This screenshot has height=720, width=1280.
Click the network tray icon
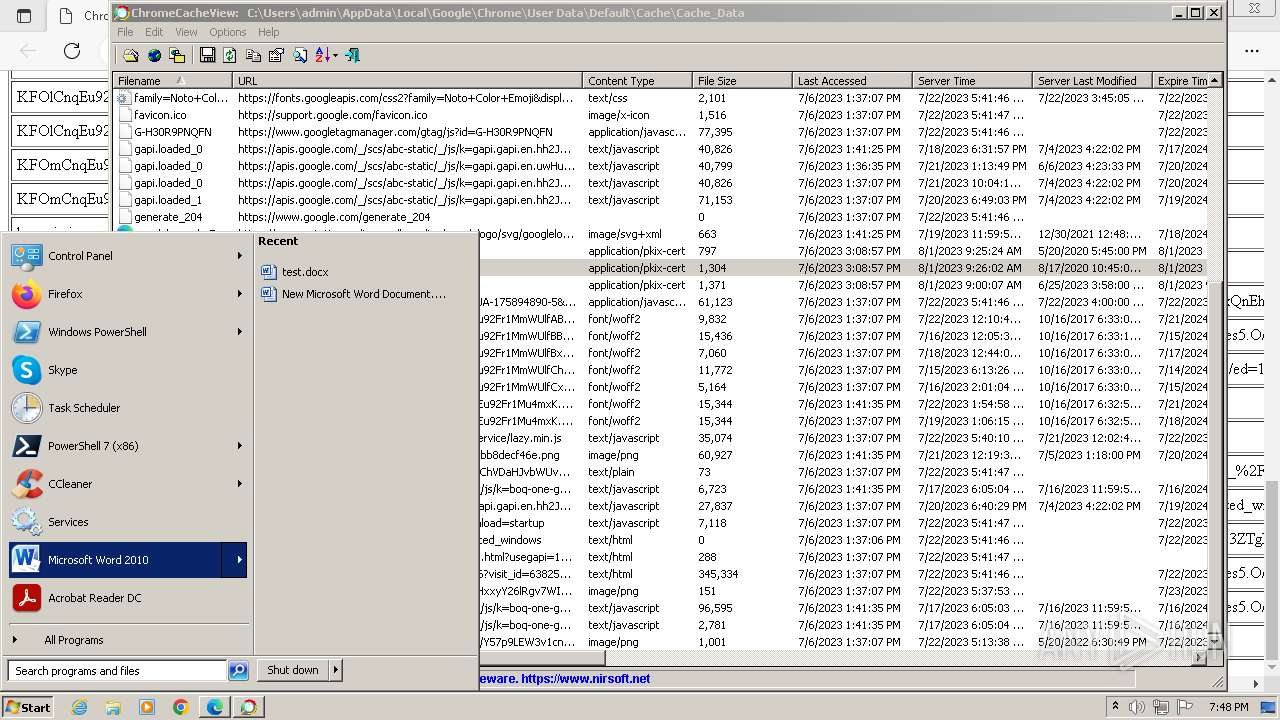click(1161, 707)
